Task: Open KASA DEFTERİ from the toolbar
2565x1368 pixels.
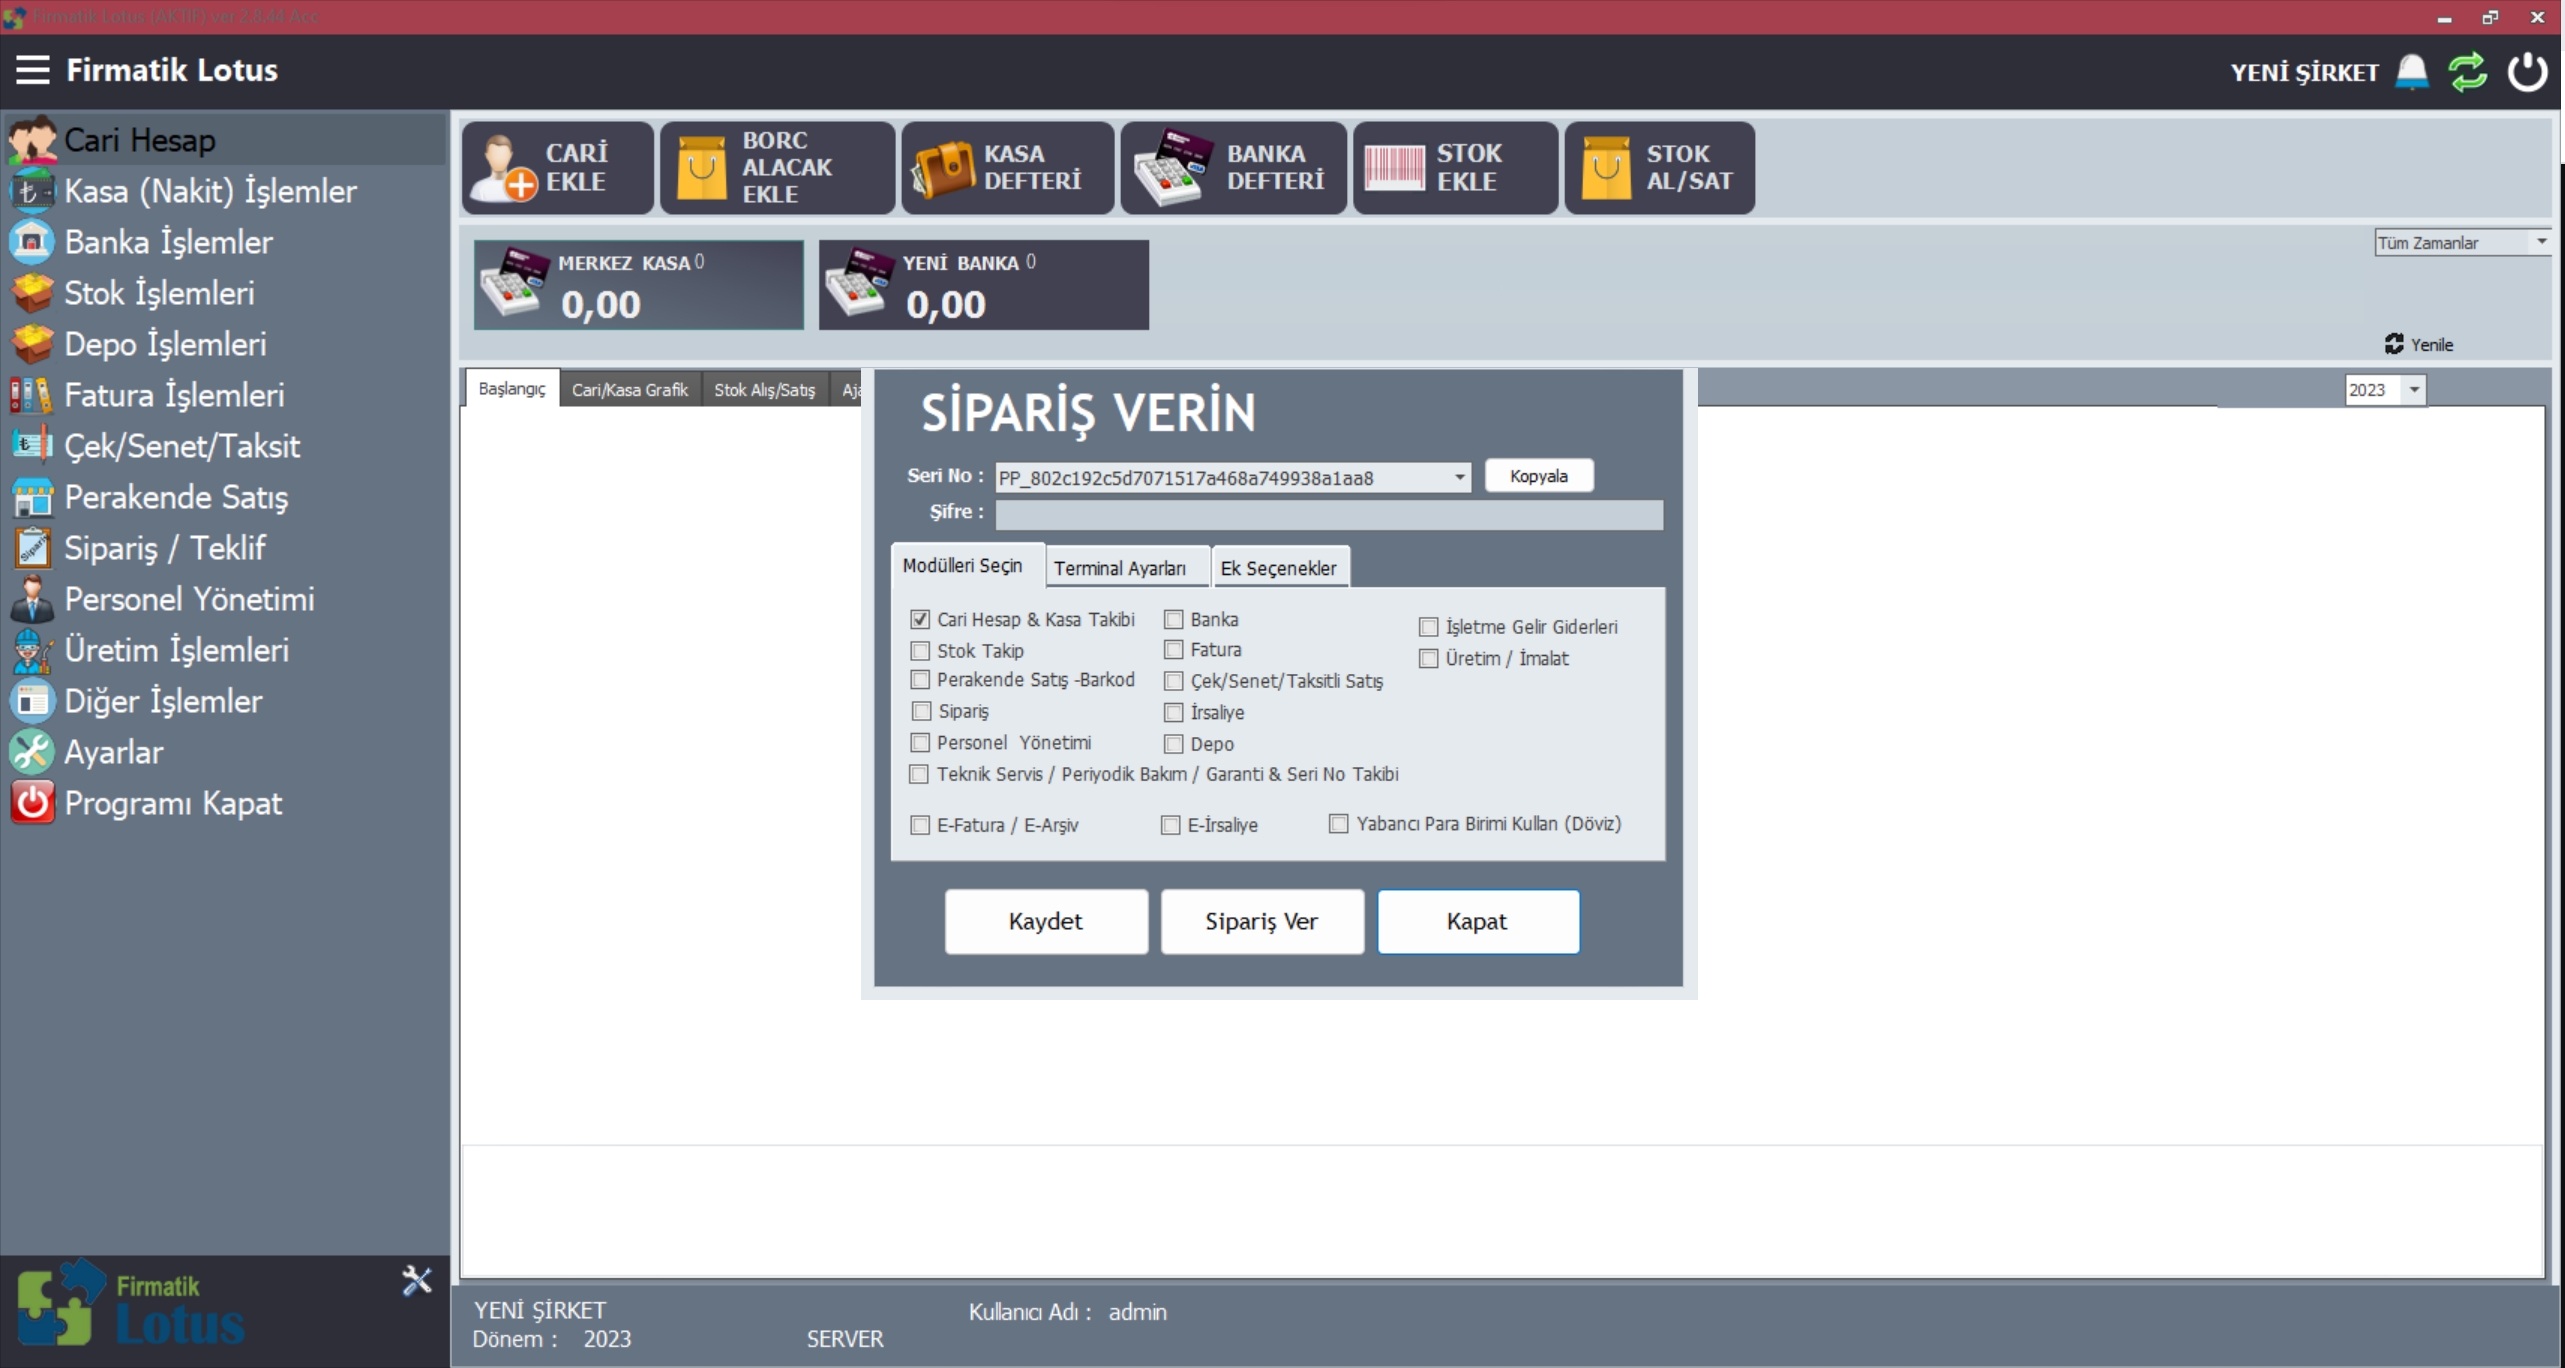Action: point(1008,168)
